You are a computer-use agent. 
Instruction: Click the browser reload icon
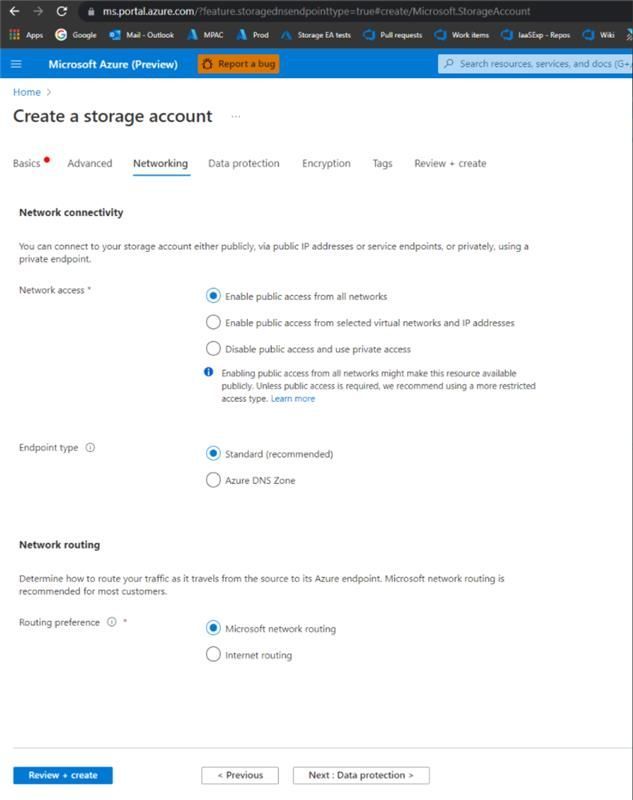tap(62, 11)
